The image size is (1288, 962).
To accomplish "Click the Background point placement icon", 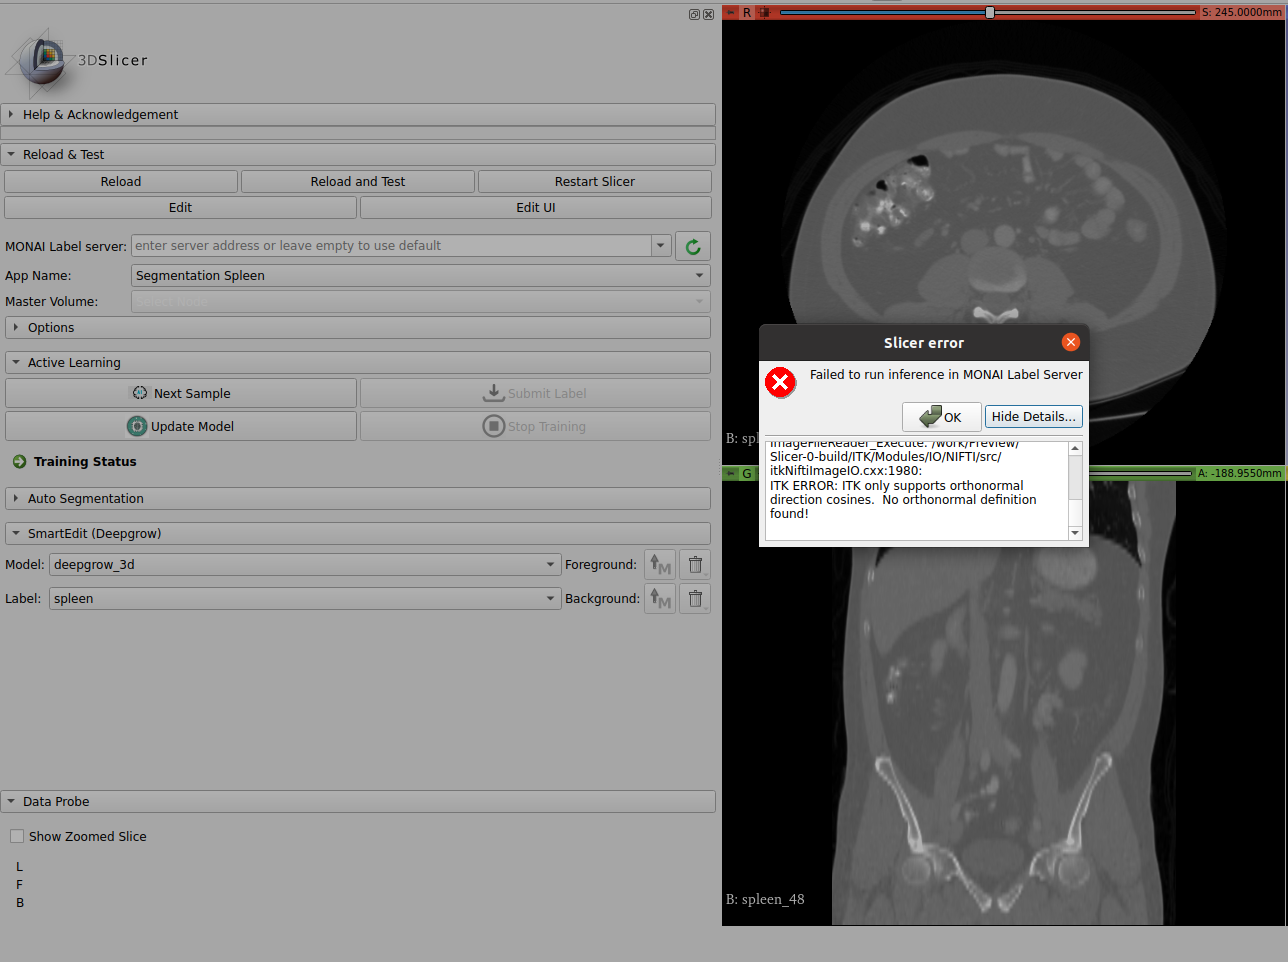I will [x=659, y=598].
